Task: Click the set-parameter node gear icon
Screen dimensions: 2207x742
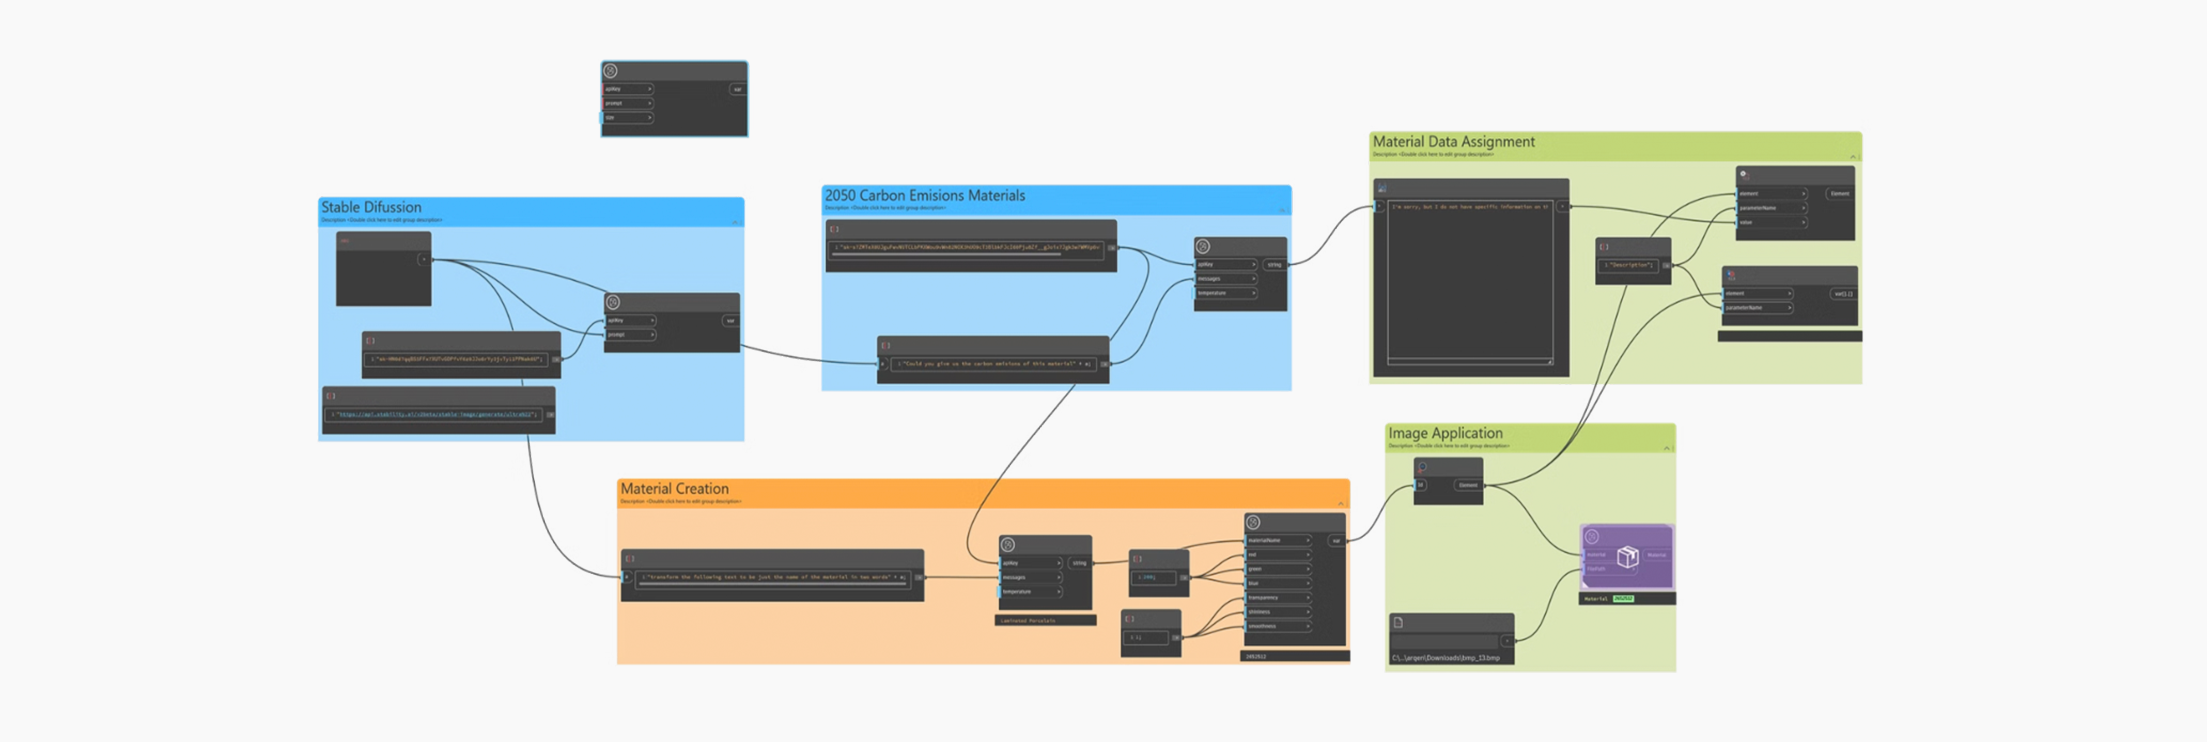Action: 1743,174
